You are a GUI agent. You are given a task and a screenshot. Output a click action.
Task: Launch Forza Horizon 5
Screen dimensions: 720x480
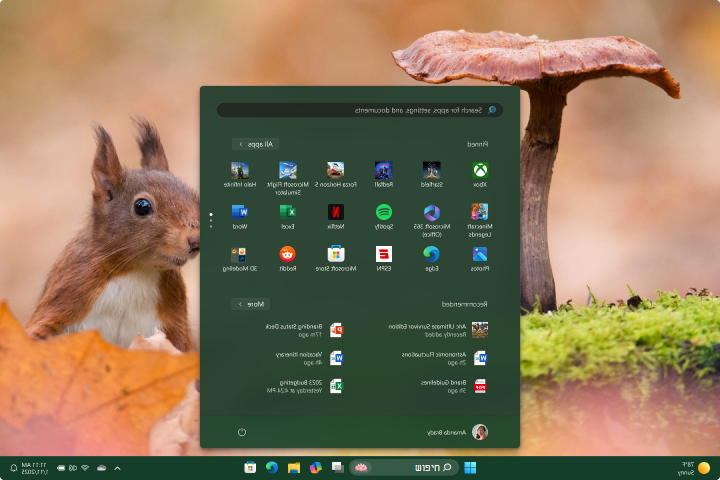[x=336, y=175]
